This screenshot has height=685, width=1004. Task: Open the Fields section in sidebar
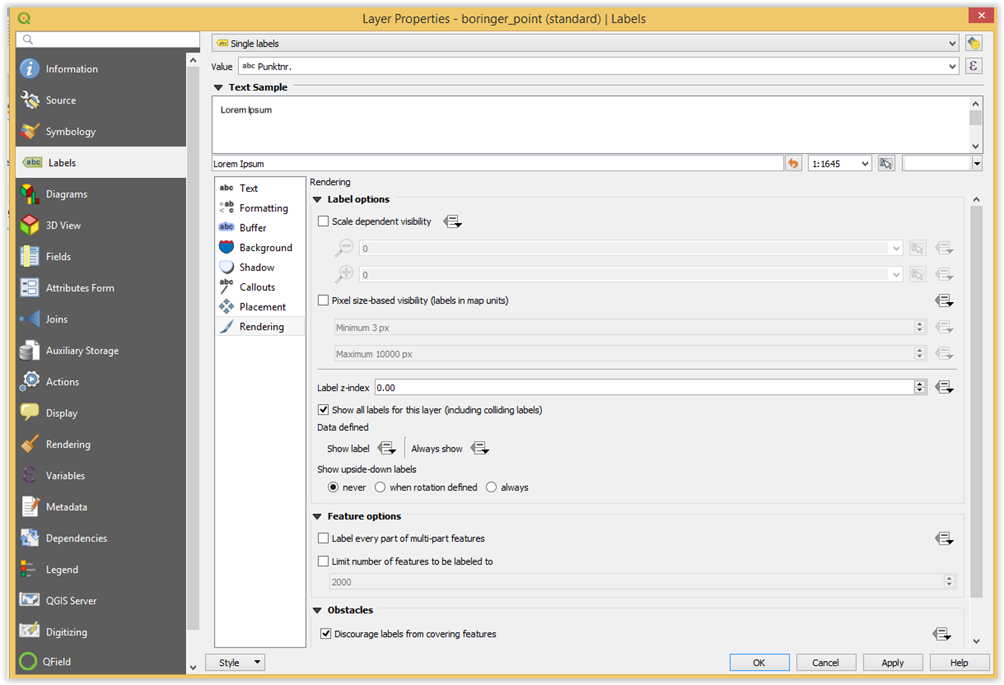point(101,257)
